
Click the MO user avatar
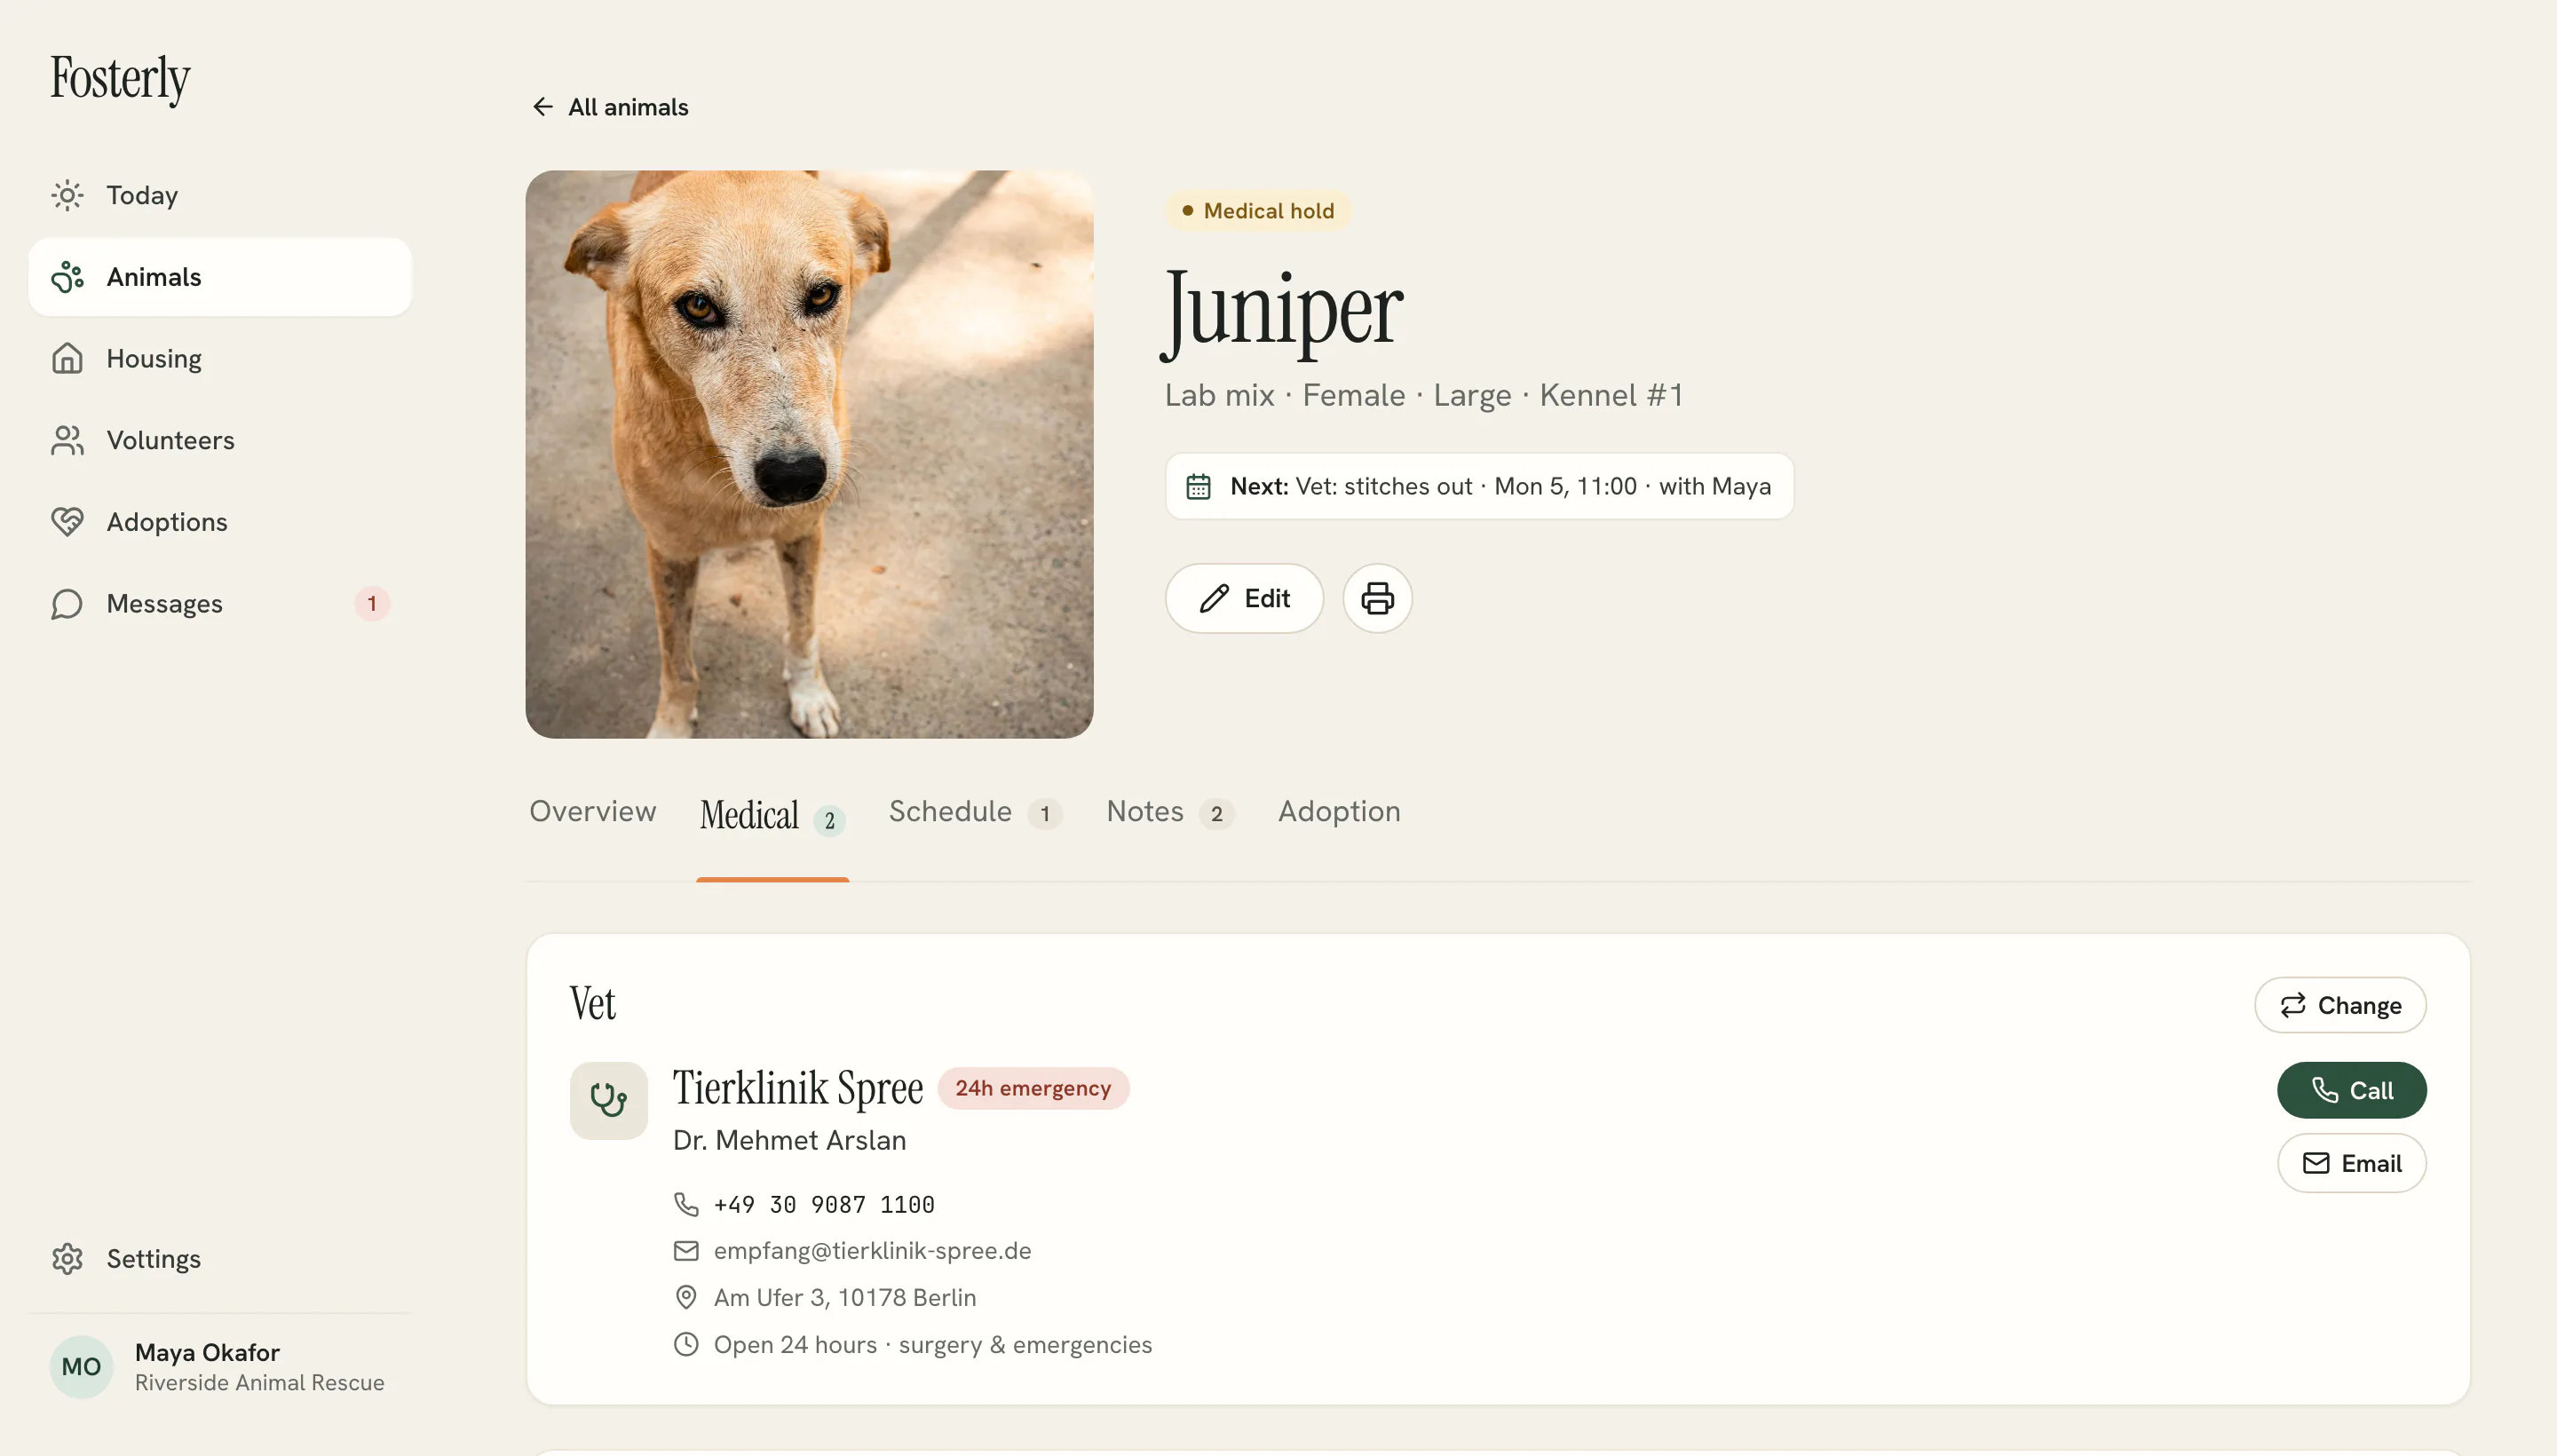81,1367
